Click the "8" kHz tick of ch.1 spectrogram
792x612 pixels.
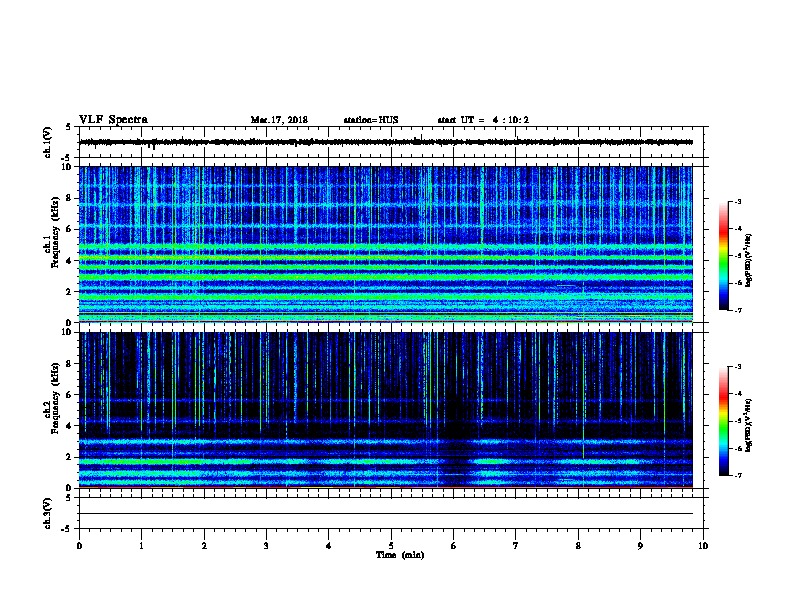pyautogui.click(x=70, y=198)
